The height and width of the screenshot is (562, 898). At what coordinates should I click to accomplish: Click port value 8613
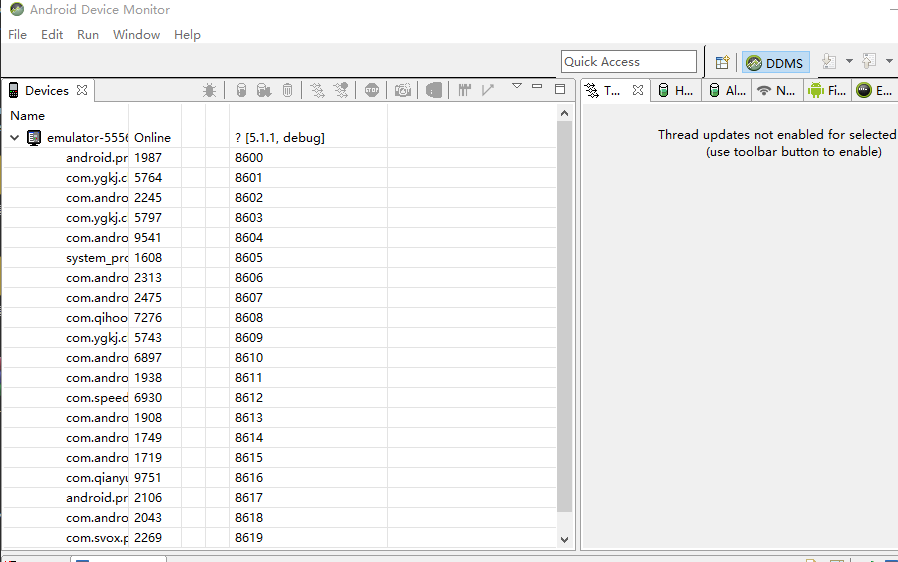point(249,418)
